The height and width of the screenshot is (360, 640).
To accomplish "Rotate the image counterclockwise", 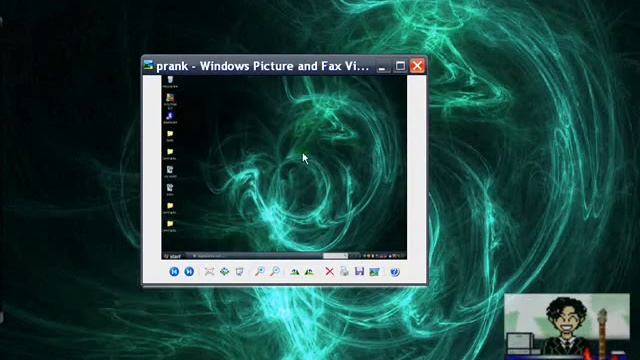I will click(309, 271).
